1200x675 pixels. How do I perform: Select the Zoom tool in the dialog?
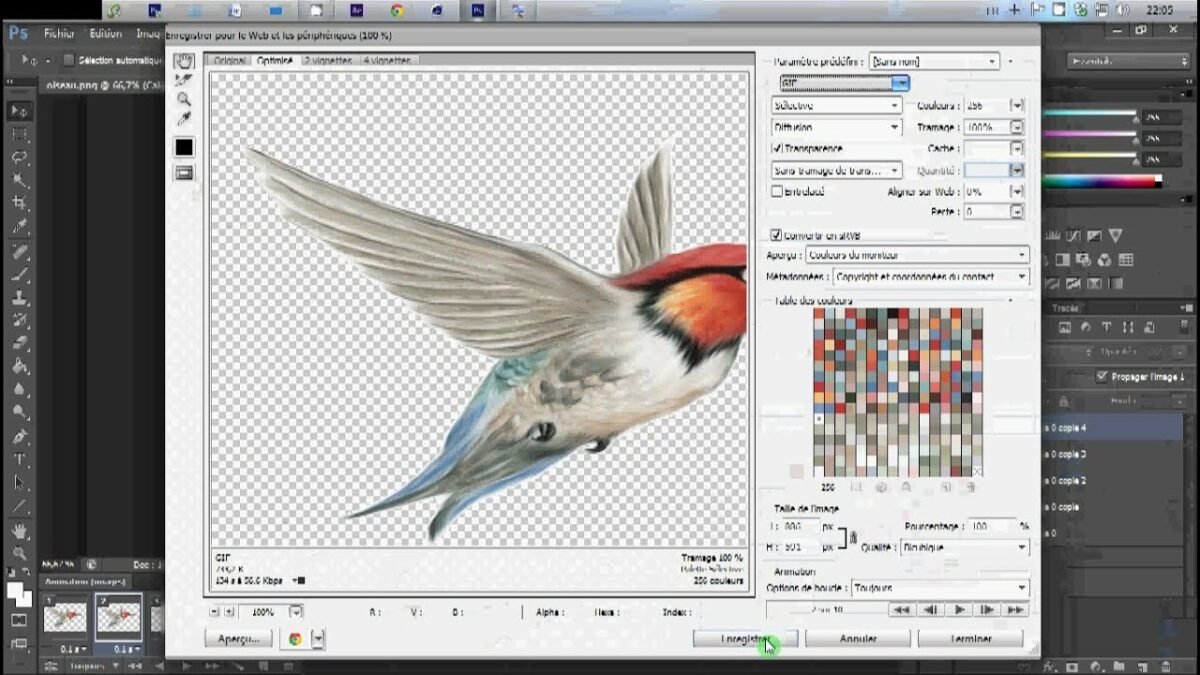pos(184,99)
